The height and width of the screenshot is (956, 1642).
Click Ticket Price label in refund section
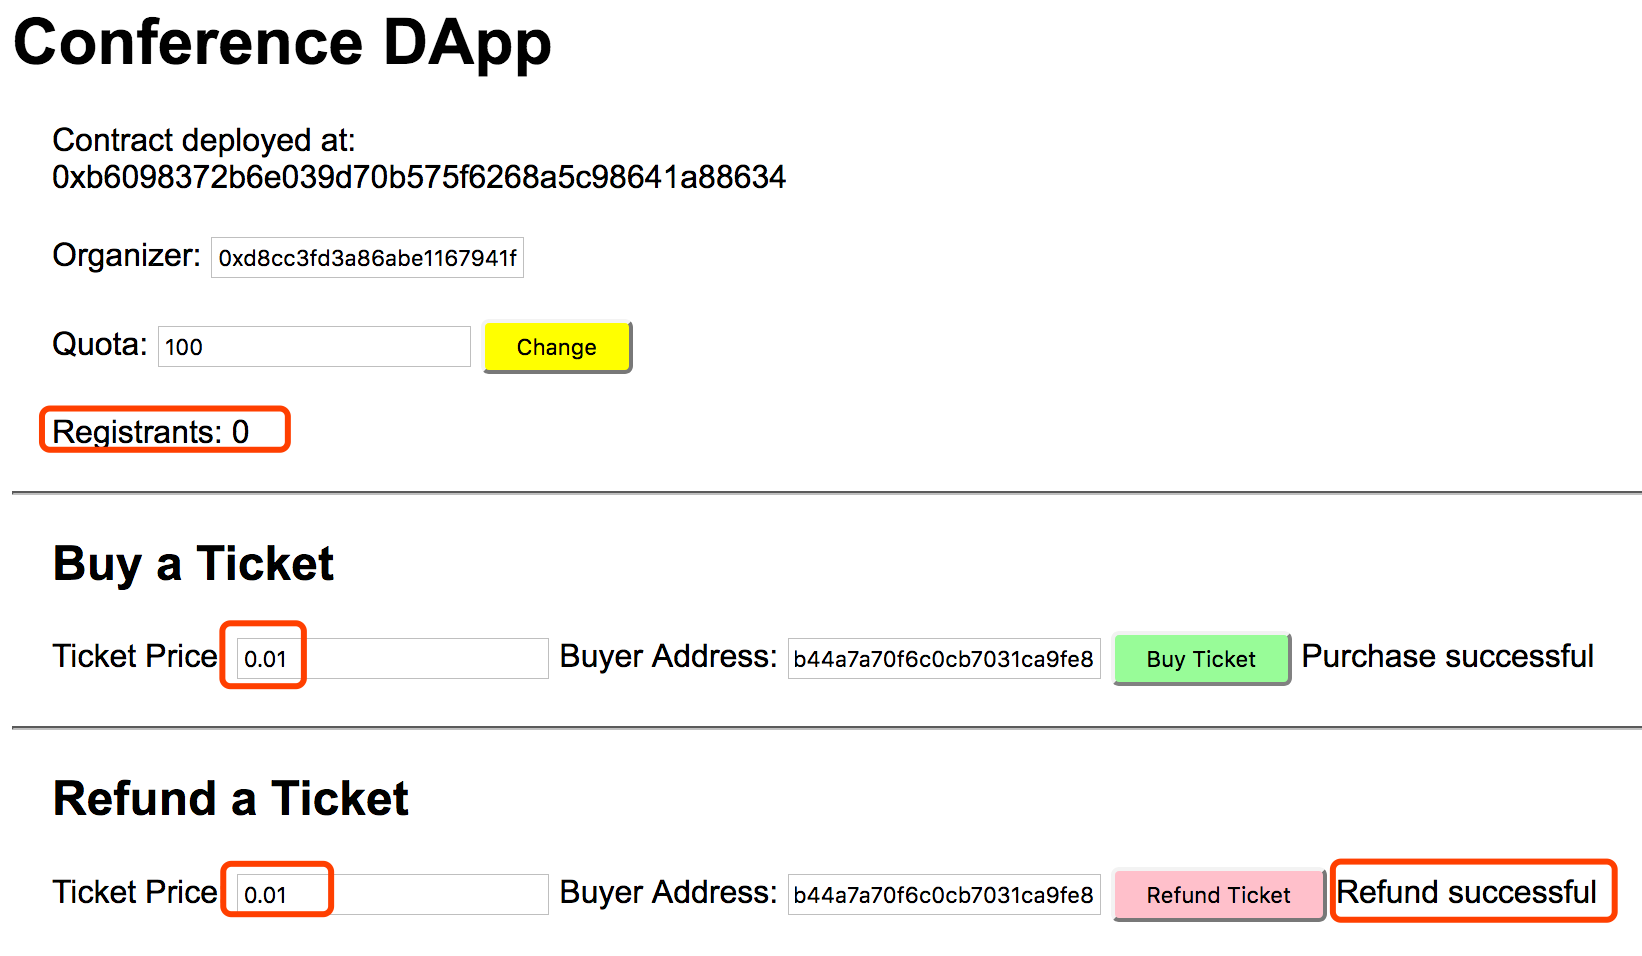[x=135, y=892]
